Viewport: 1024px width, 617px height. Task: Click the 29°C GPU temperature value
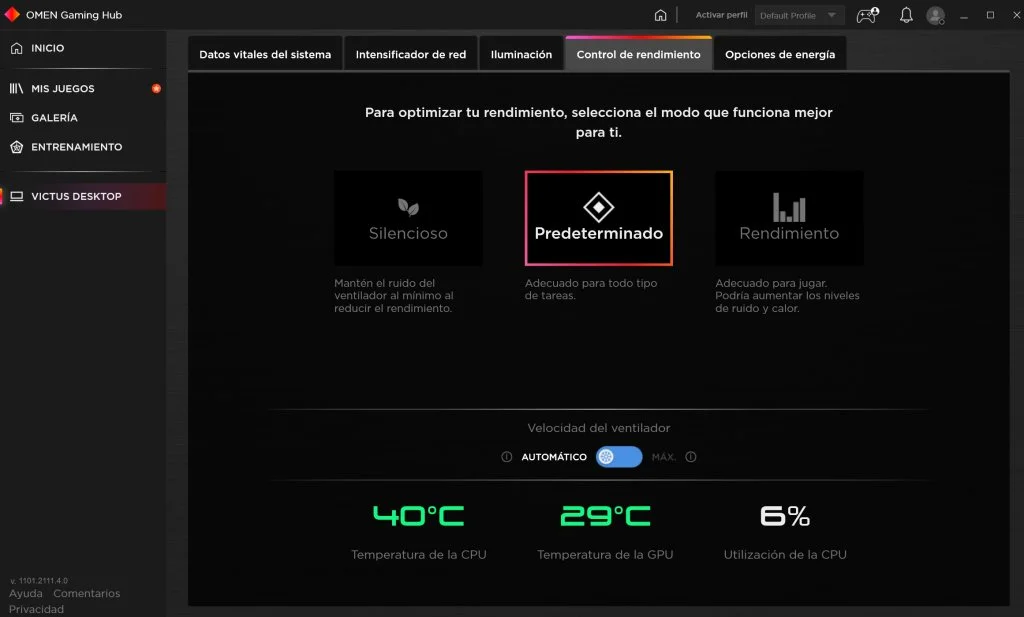pos(605,516)
